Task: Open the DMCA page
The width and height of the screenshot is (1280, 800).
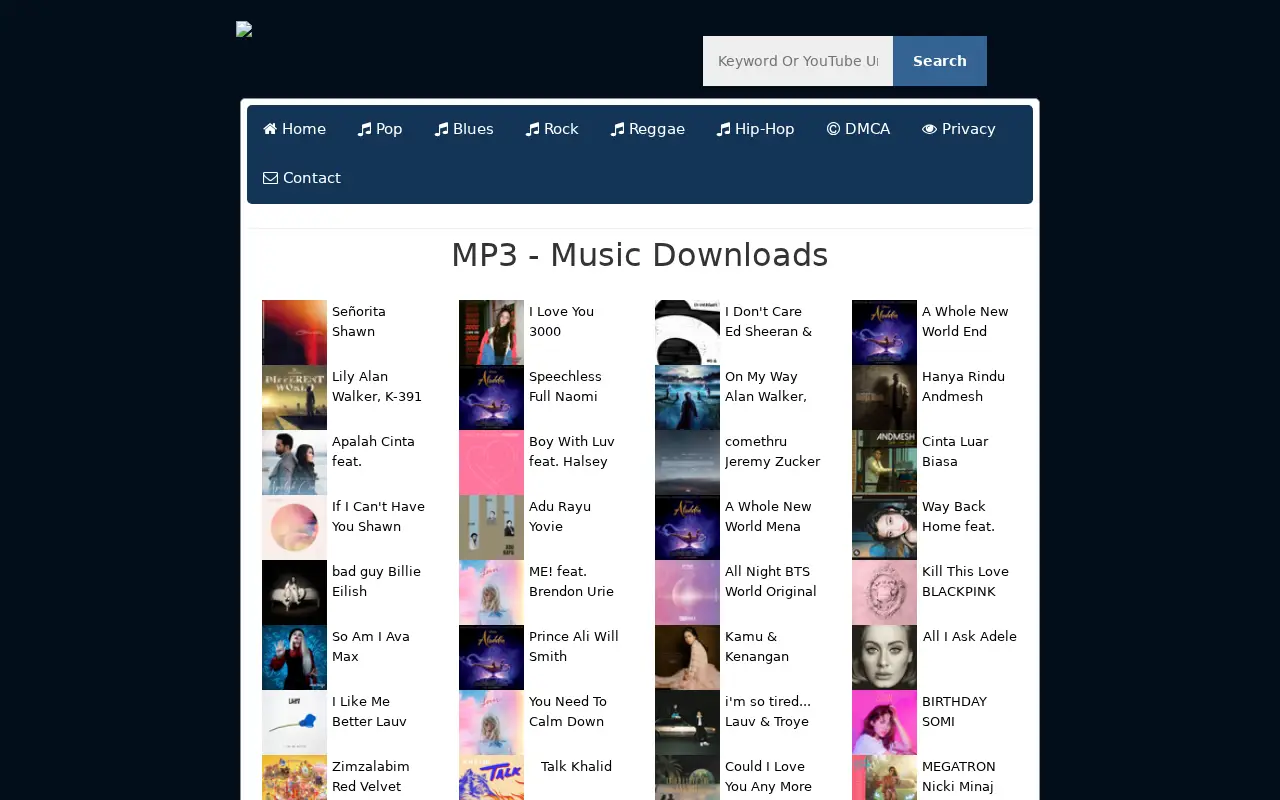Action: [x=858, y=129]
